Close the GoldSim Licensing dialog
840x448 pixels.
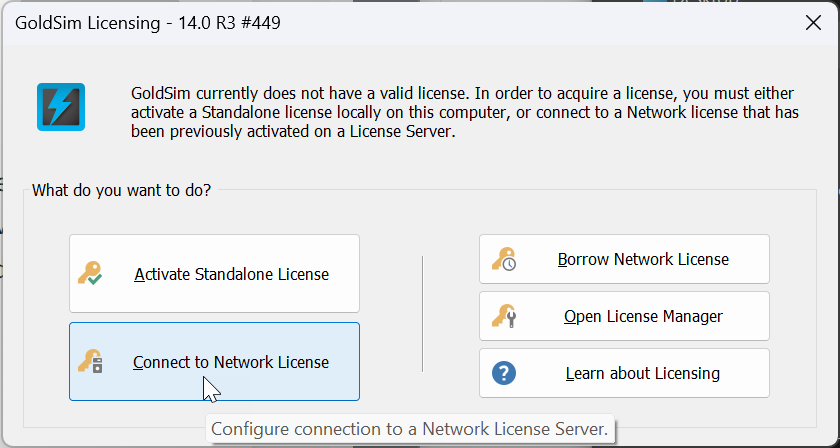(813, 23)
